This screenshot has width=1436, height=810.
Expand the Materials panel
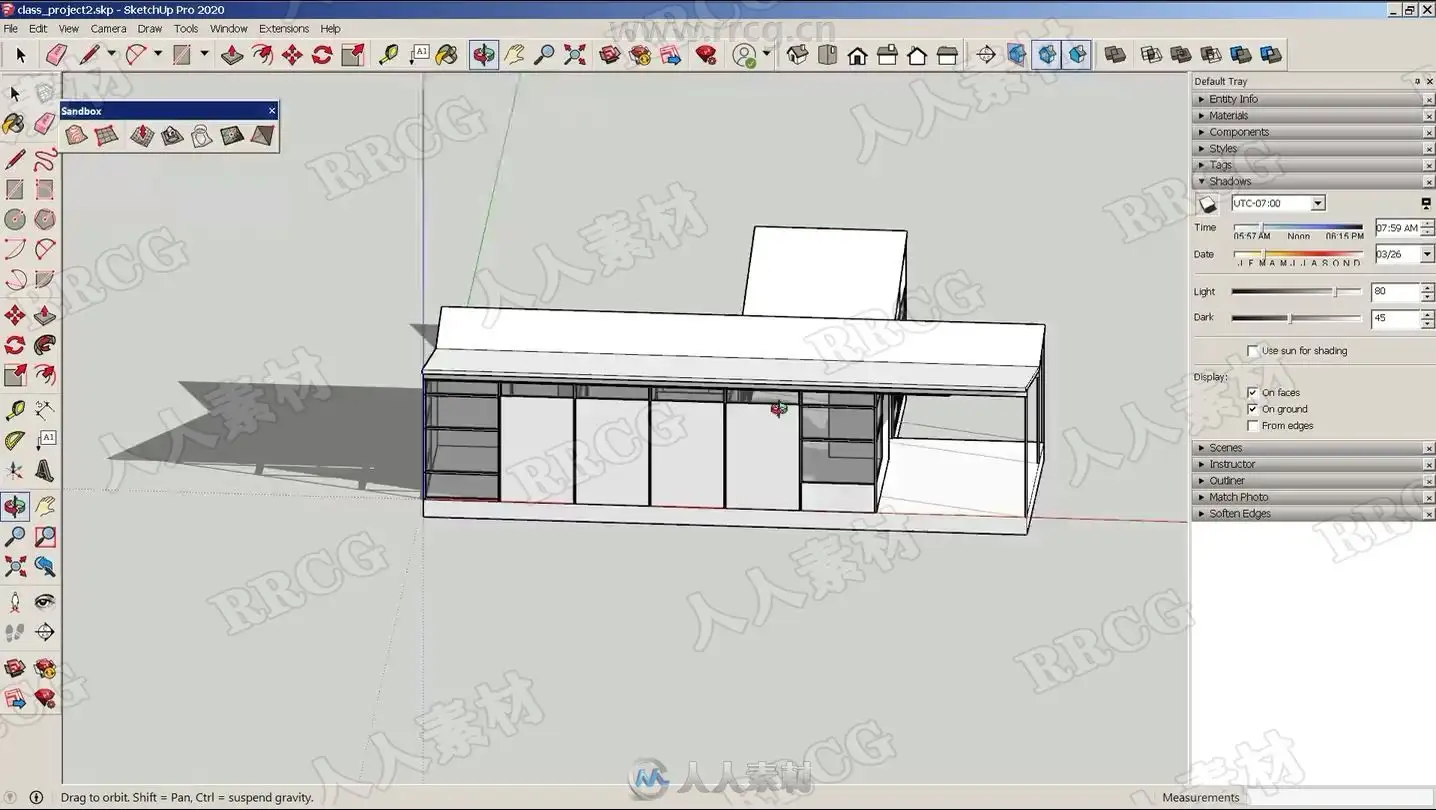(x=1313, y=116)
